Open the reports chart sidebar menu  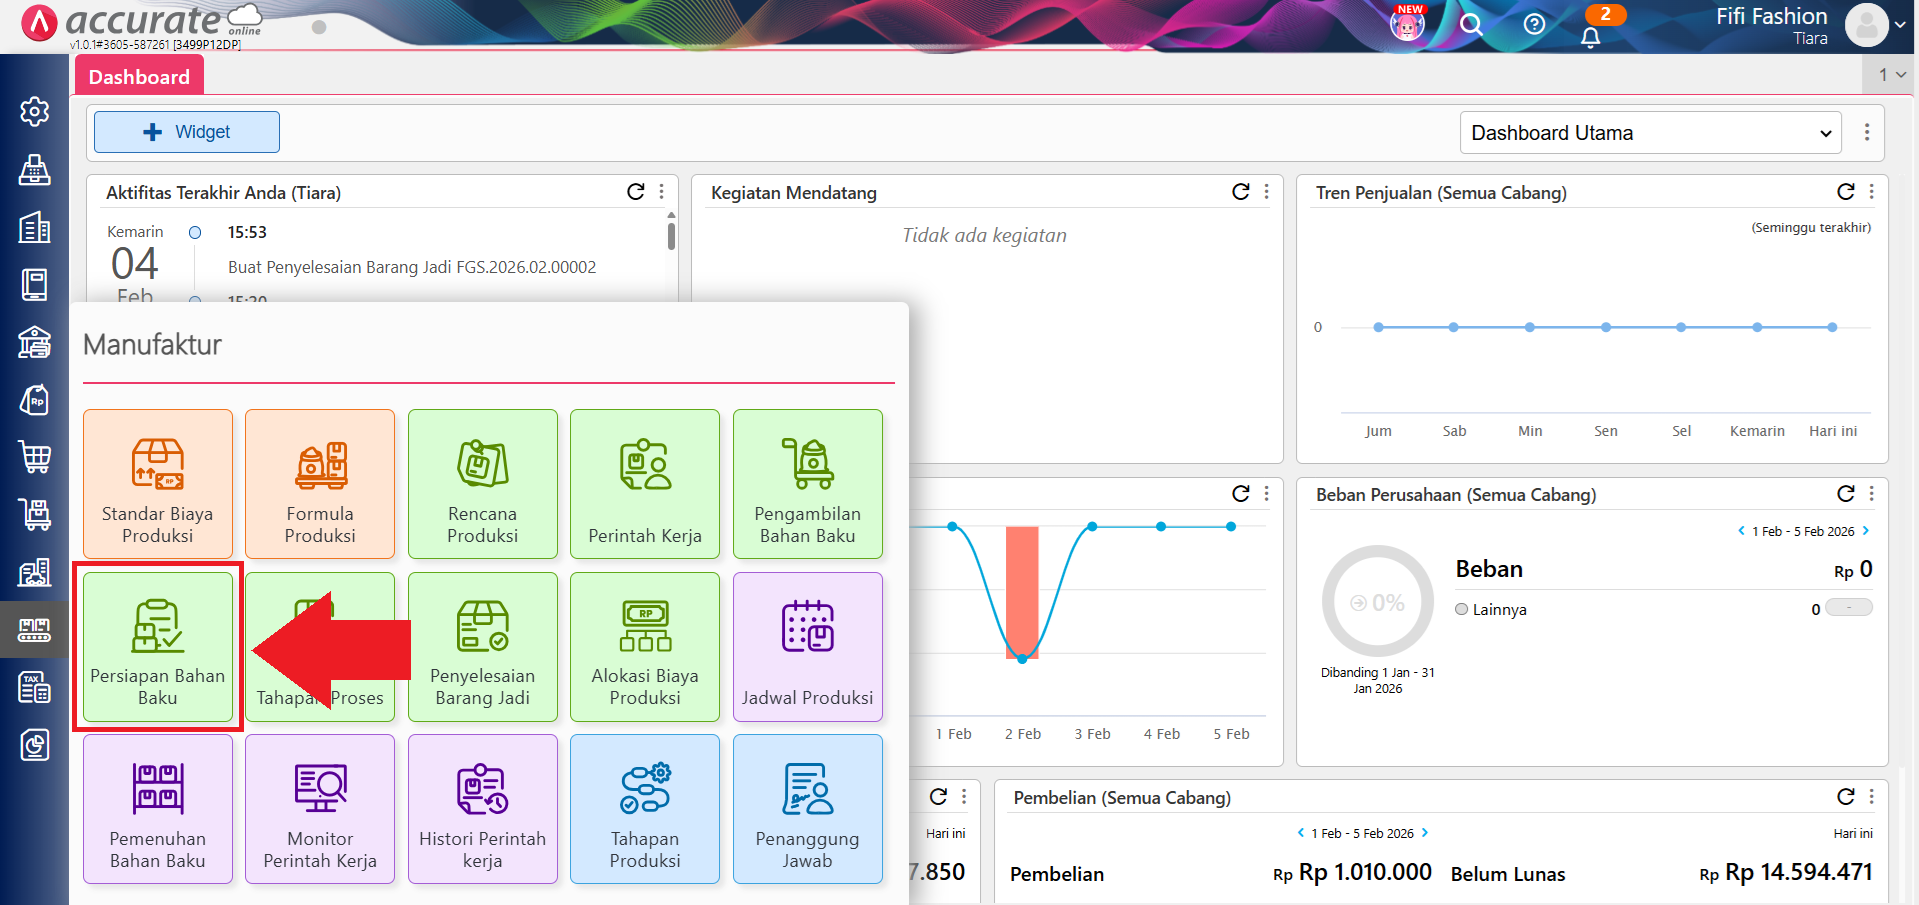point(35,745)
